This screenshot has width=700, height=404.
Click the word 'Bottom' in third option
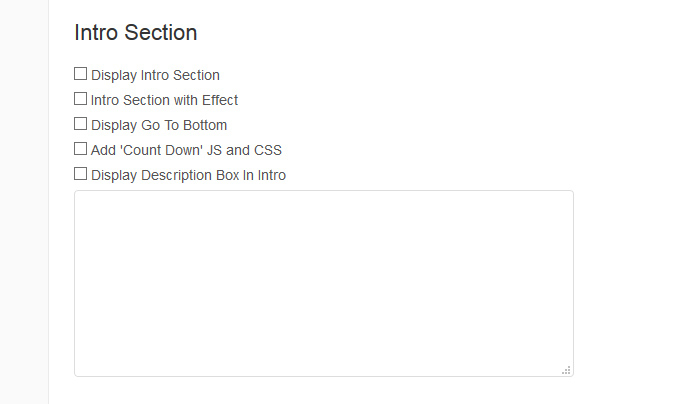click(205, 125)
